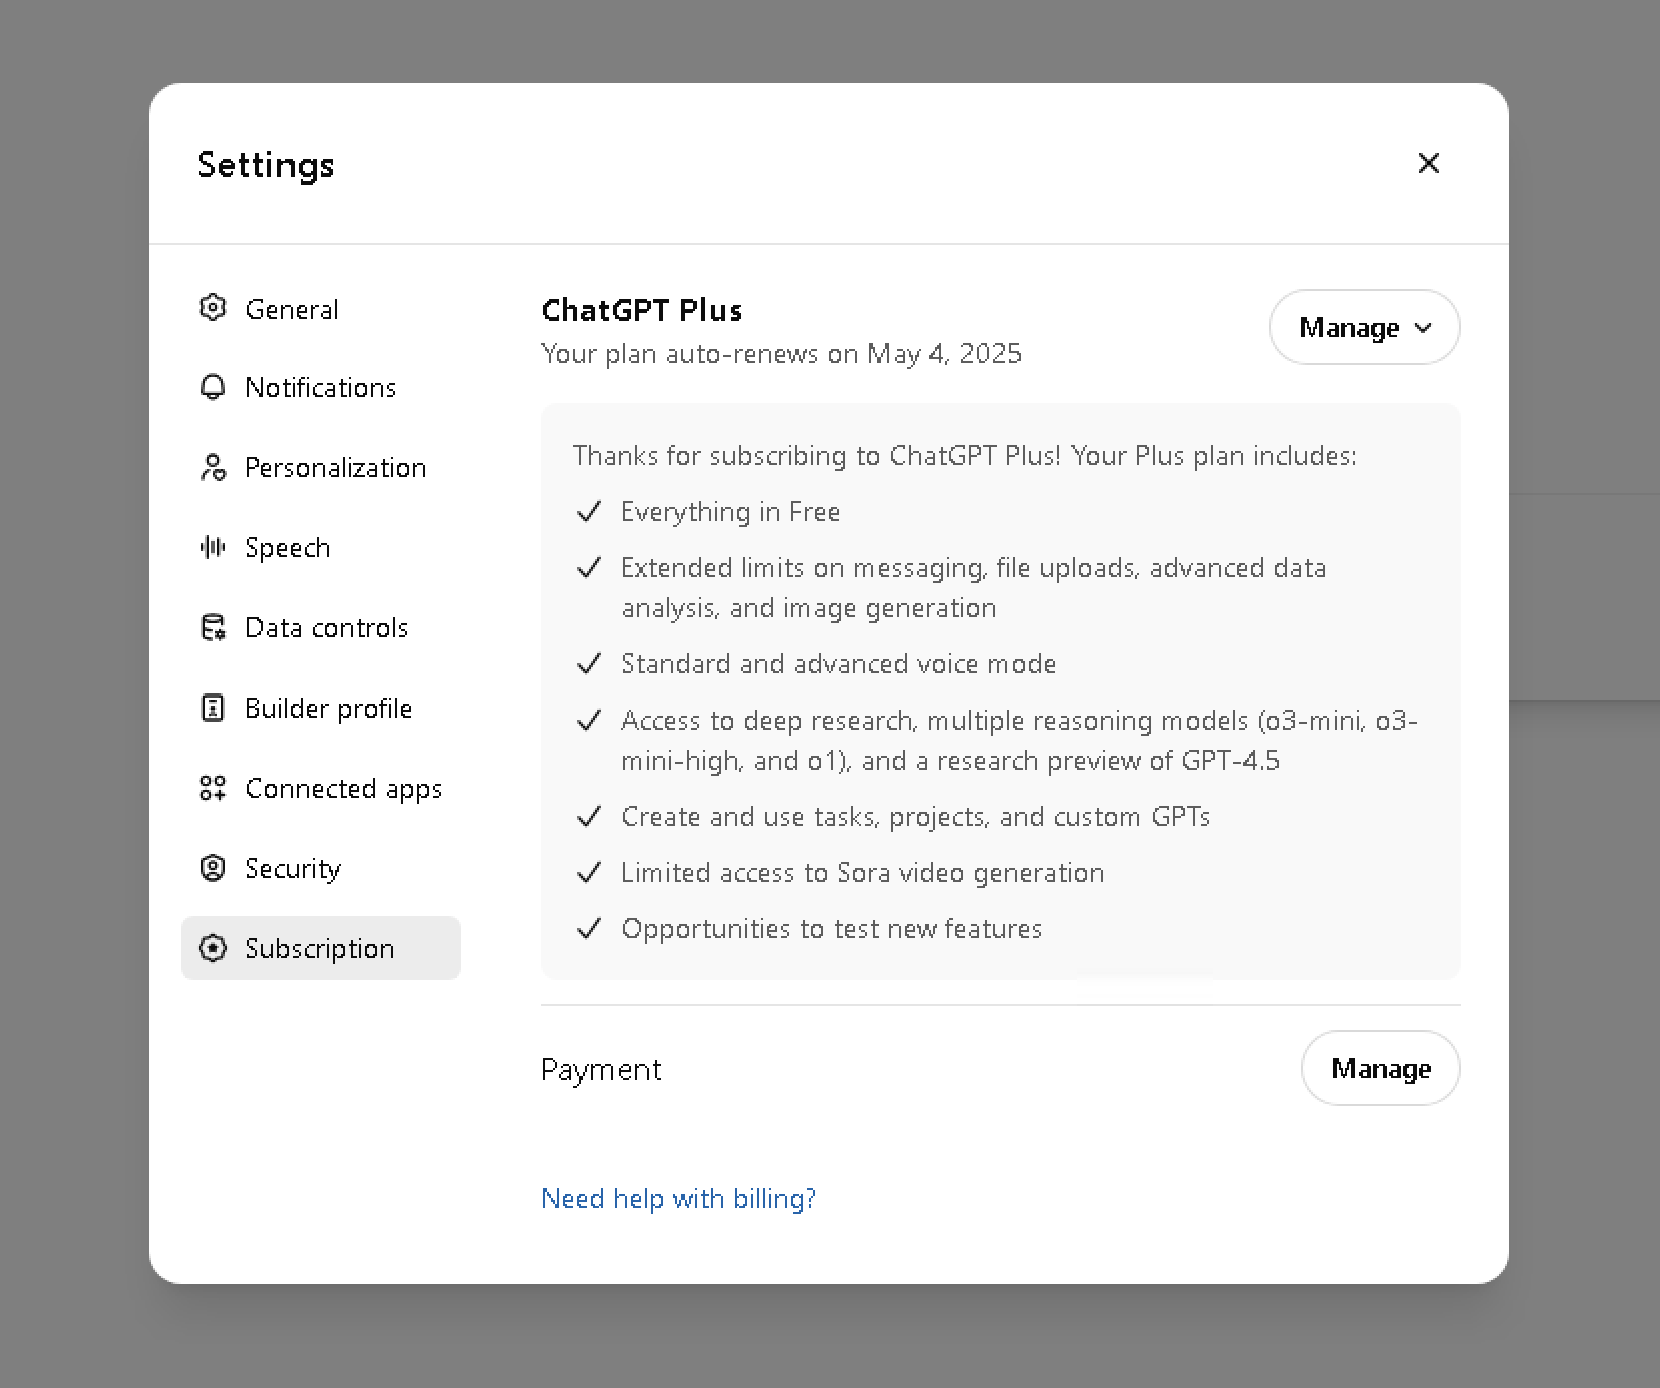Click Manage next to Payment
The image size is (1660, 1388).
pyautogui.click(x=1380, y=1068)
